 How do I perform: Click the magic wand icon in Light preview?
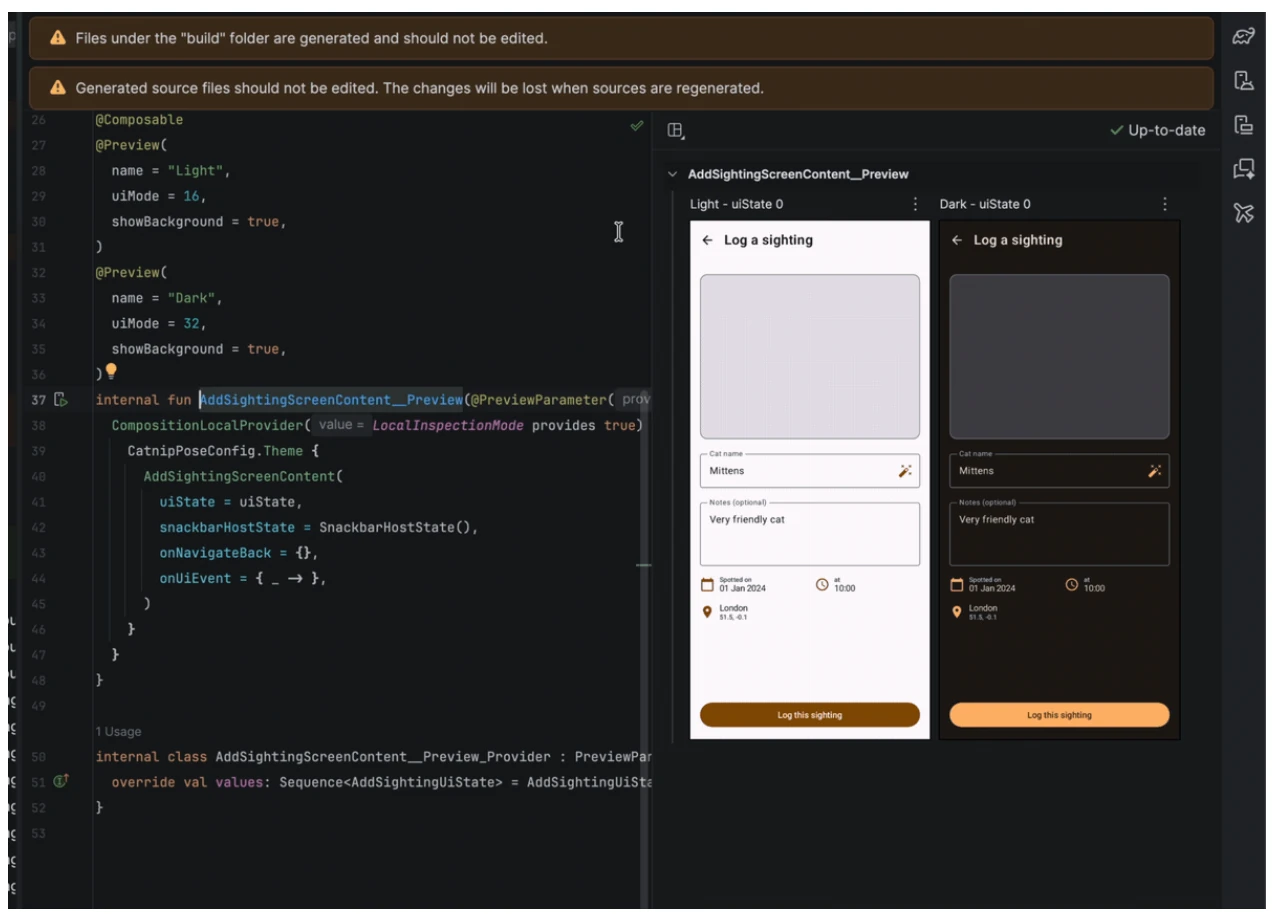point(905,471)
